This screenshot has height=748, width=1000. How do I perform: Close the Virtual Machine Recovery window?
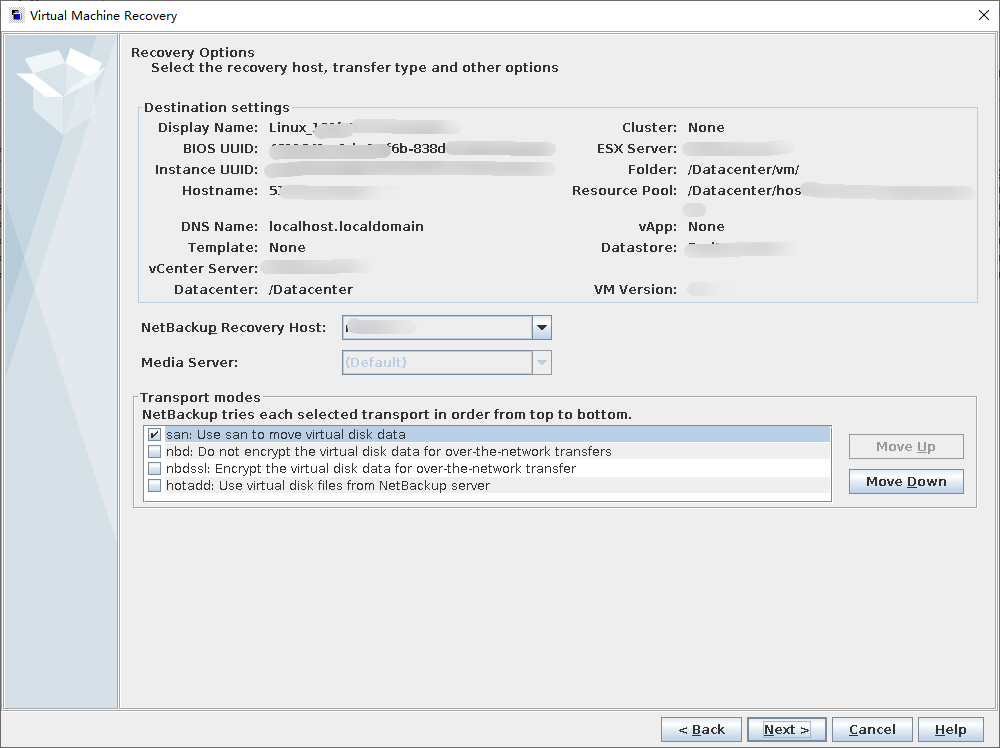click(x=981, y=16)
